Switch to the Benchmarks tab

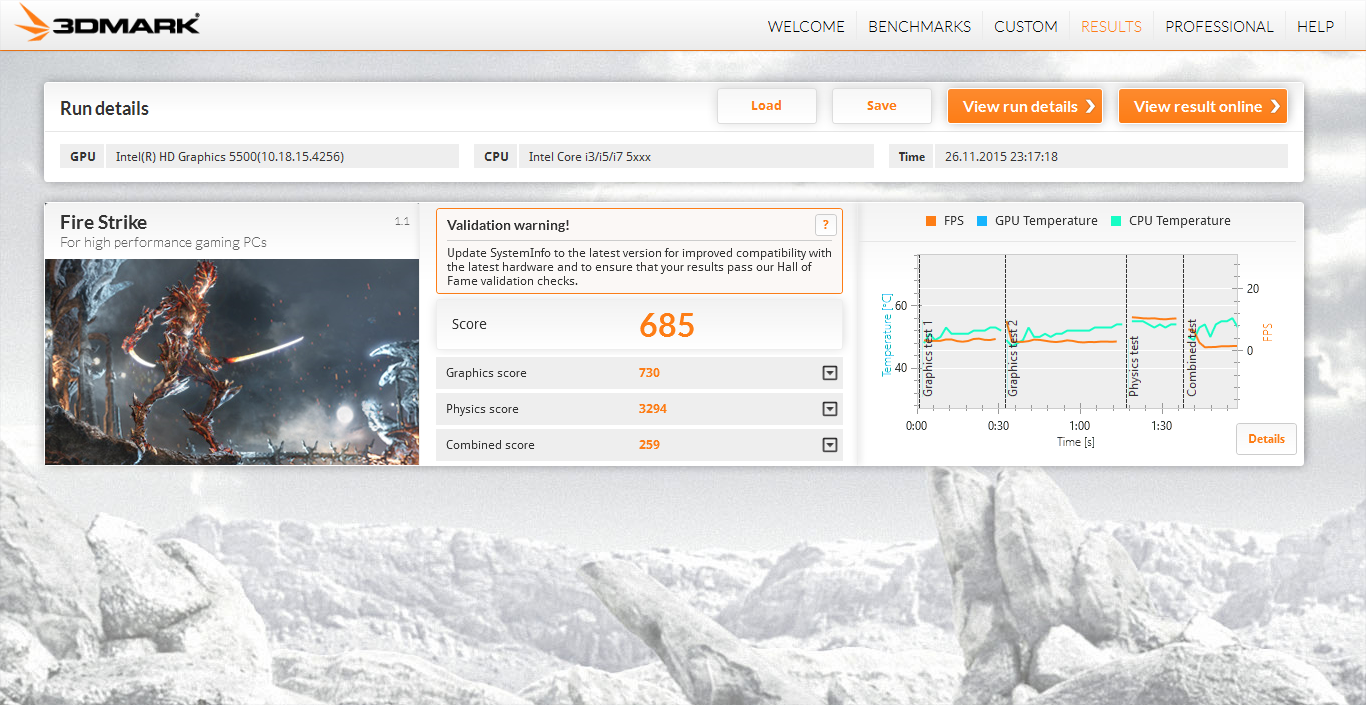coord(919,27)
